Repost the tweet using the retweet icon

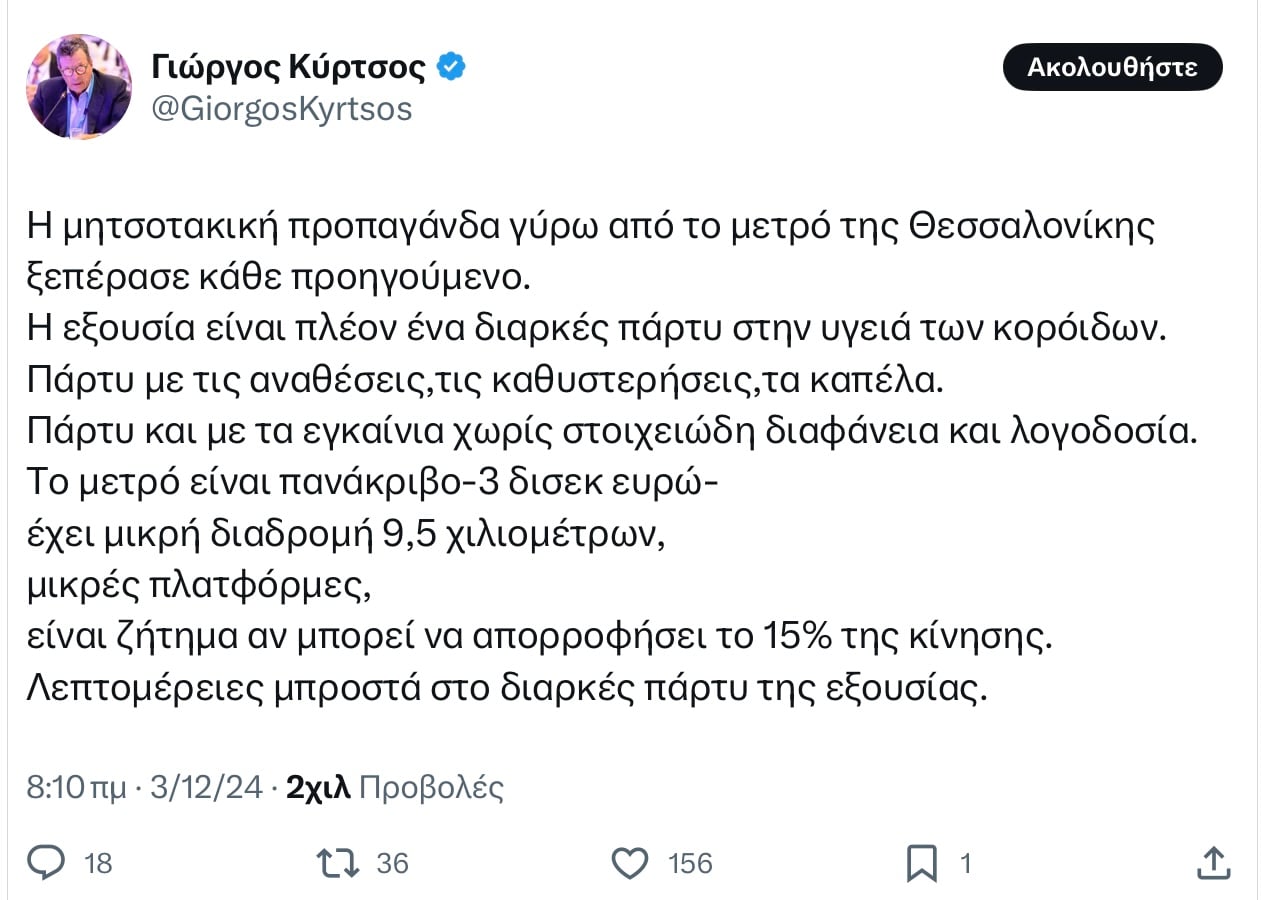(337, 862)
